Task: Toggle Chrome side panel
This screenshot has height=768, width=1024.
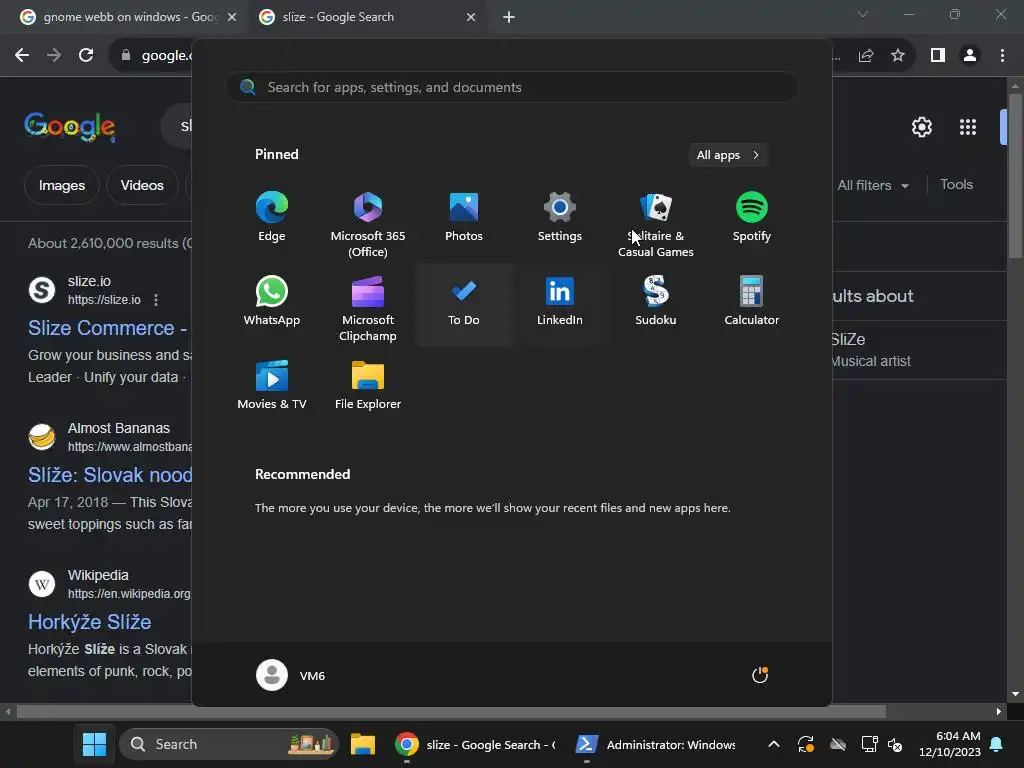Action: point(938,56)
